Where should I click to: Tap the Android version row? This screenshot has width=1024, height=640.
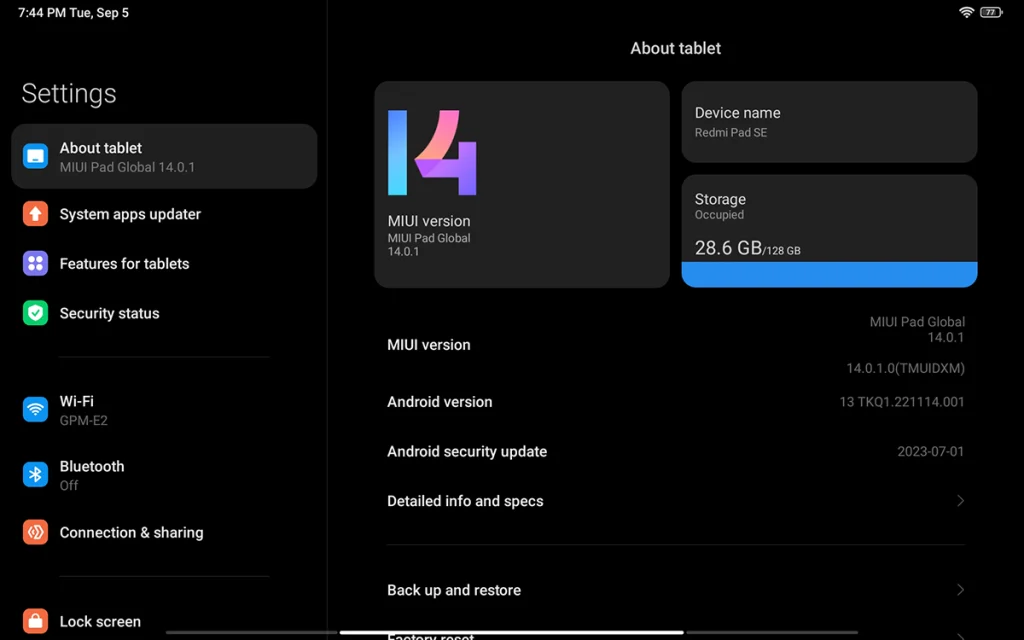(x=676, y=402)
